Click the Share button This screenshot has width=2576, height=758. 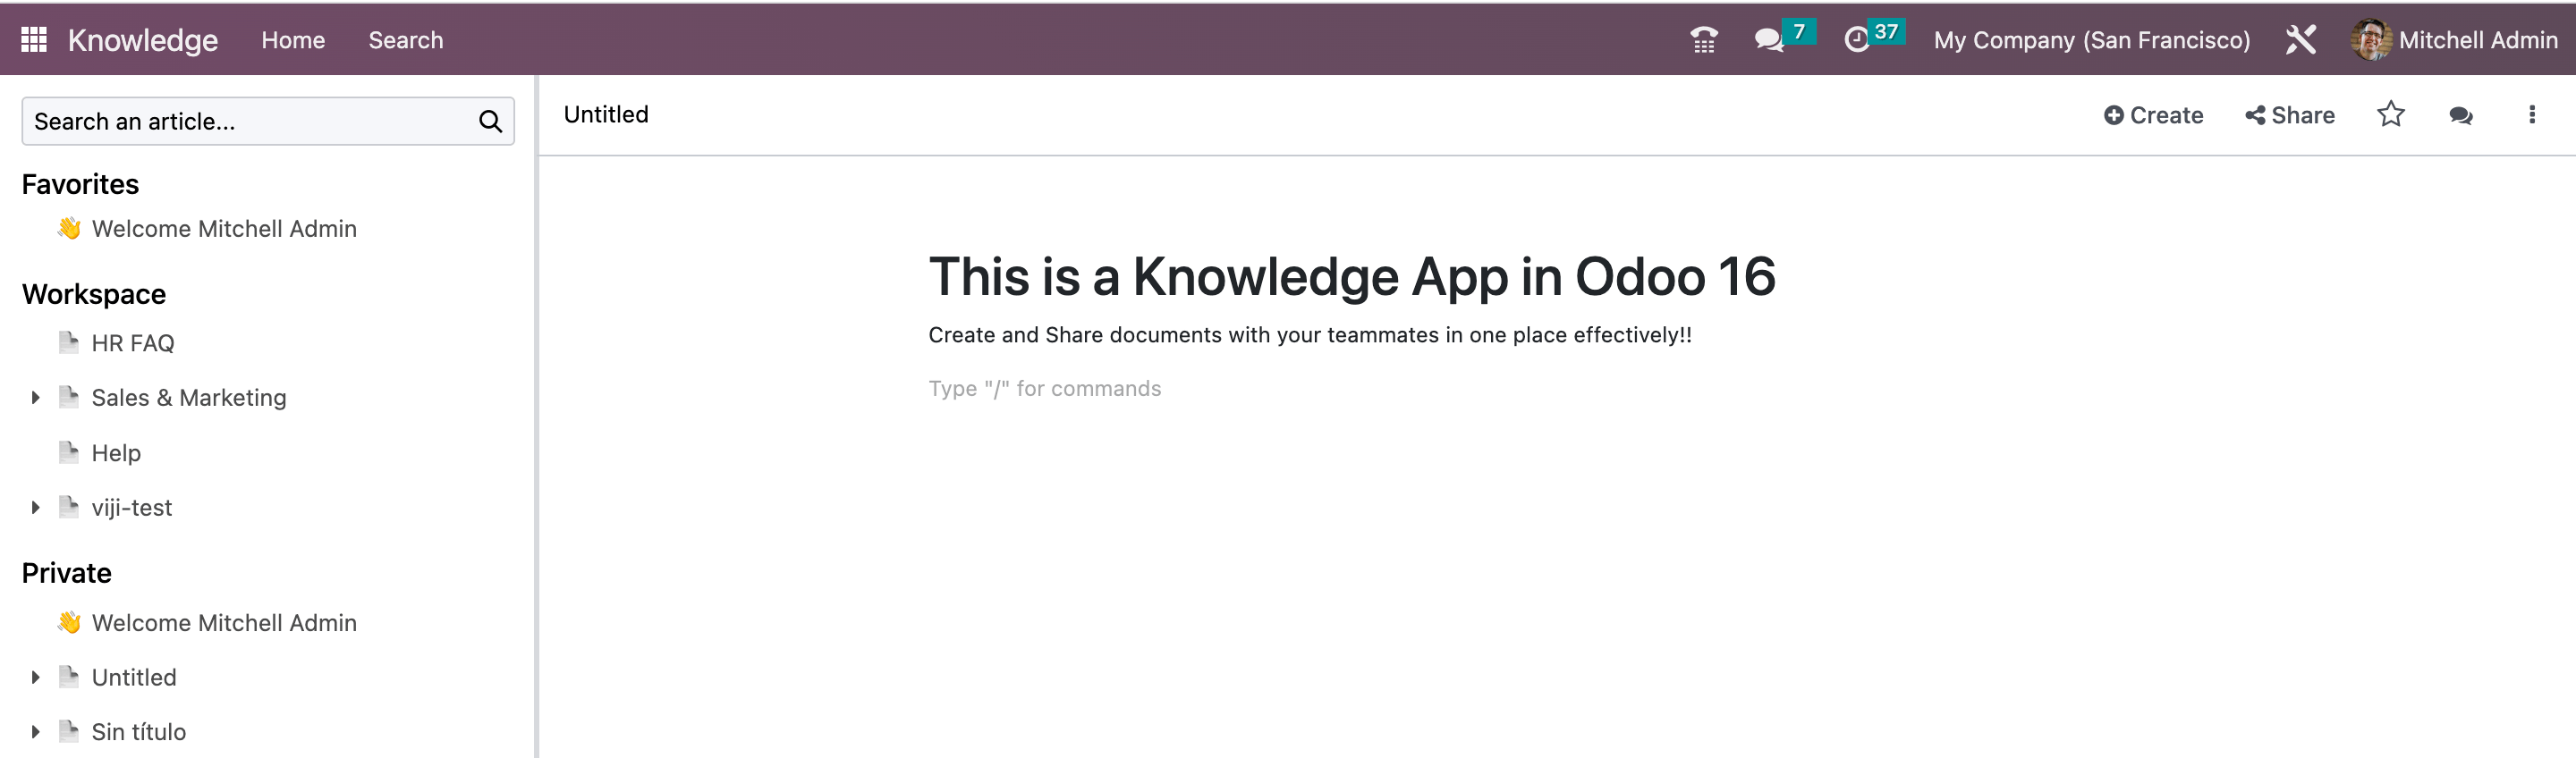click(x=2290, y=116)
